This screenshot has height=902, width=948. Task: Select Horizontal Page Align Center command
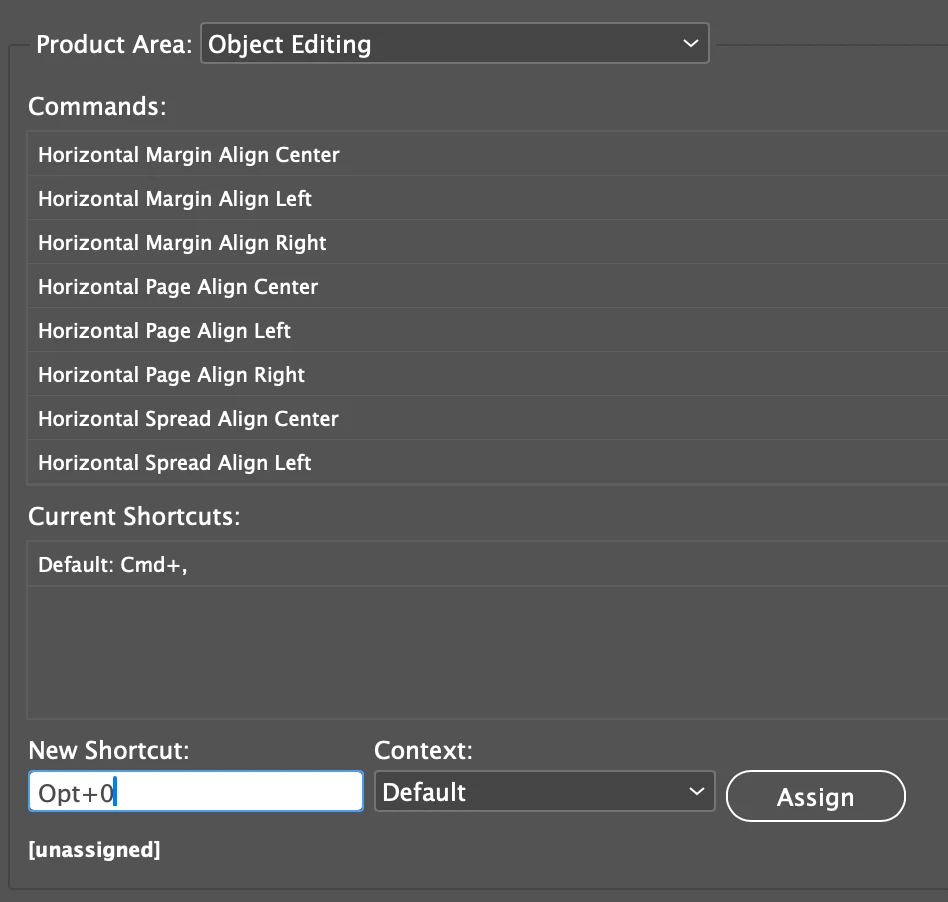[178, 287]
